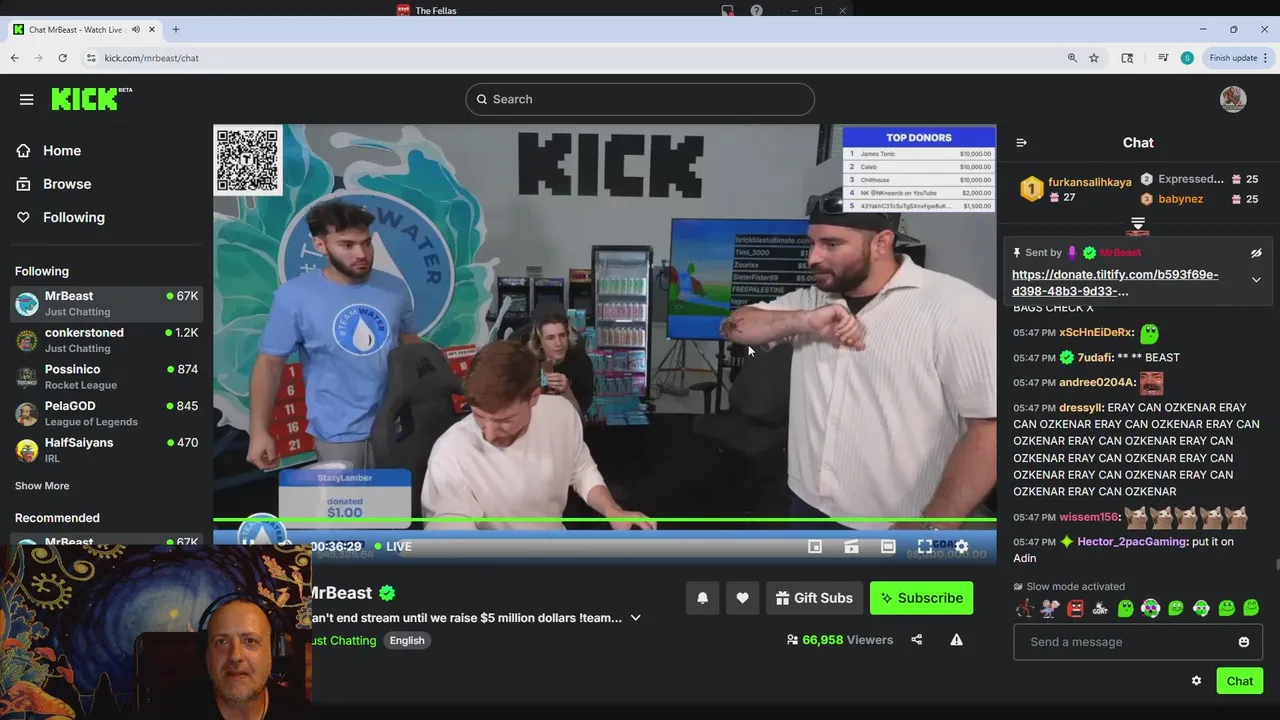Click the wissem156 username in chat
This screenshot has height=720, width=1280.
tap(1089, 518)
